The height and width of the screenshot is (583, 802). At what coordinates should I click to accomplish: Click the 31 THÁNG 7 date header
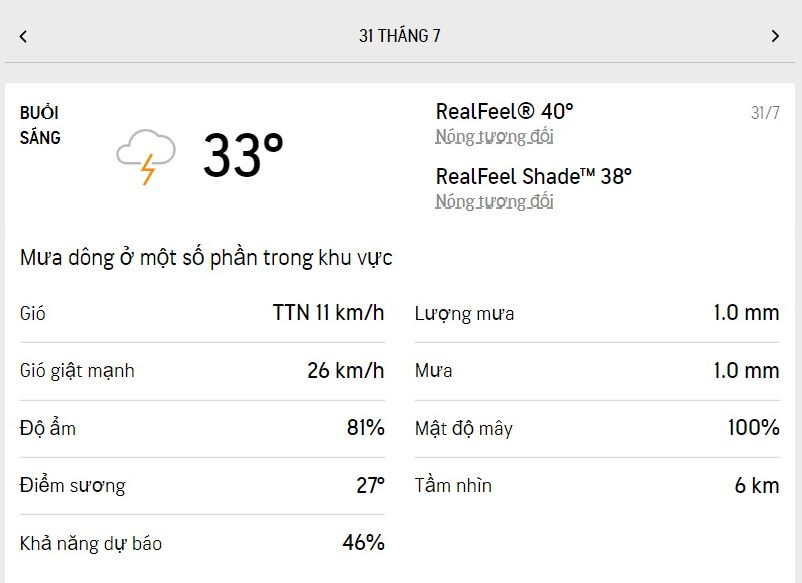[400, 36]
